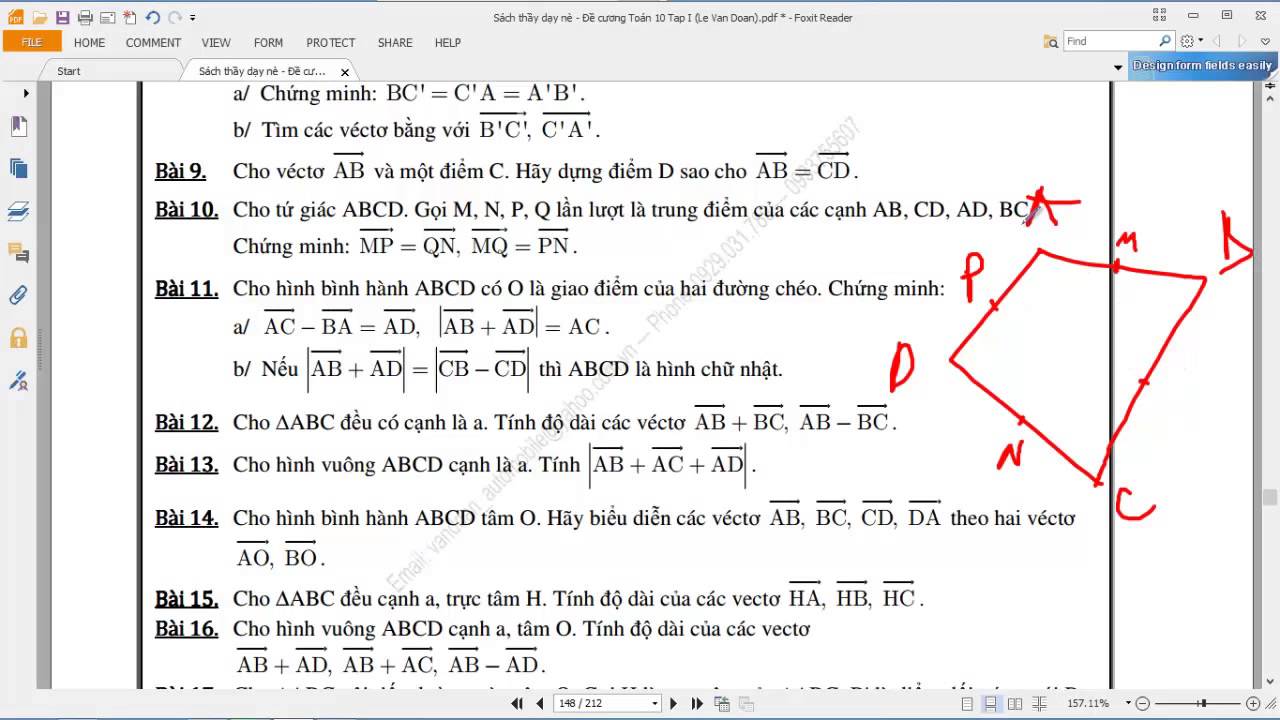Viewport: 1280px width, 720px height.
Task: Open the Security lock panel
Action: [18, 338]
